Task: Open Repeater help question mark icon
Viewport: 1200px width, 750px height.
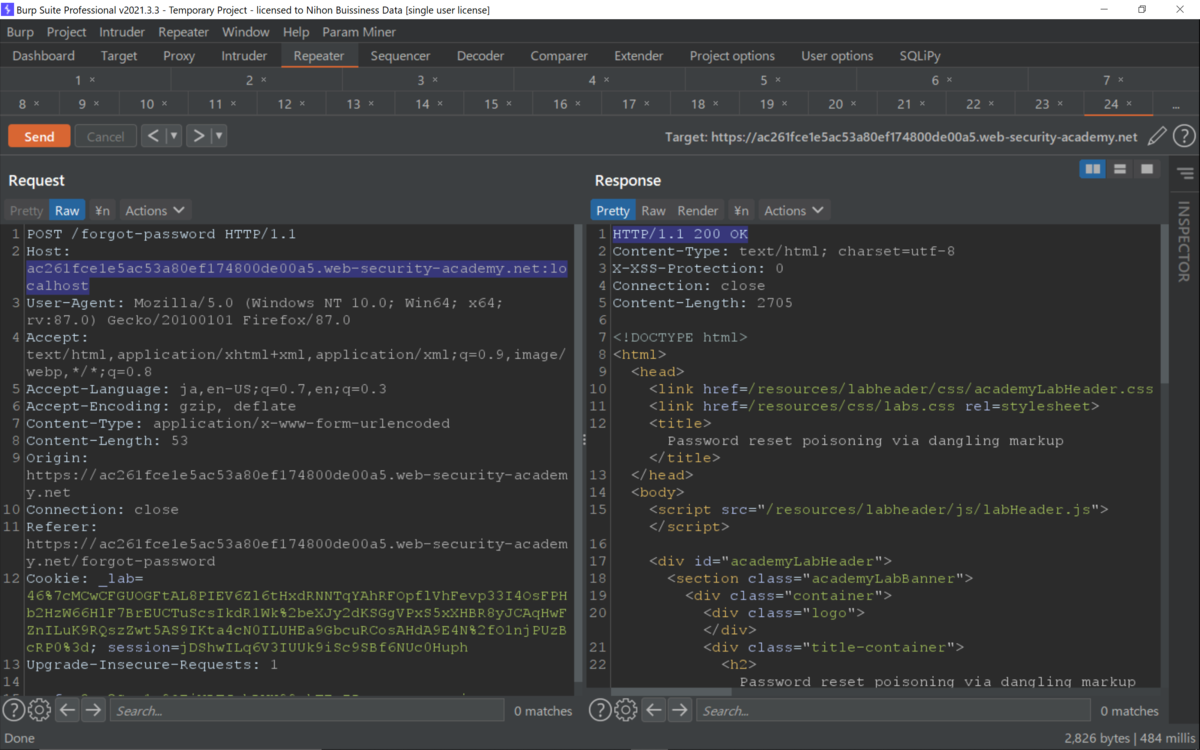Action: pos(1184,136)
